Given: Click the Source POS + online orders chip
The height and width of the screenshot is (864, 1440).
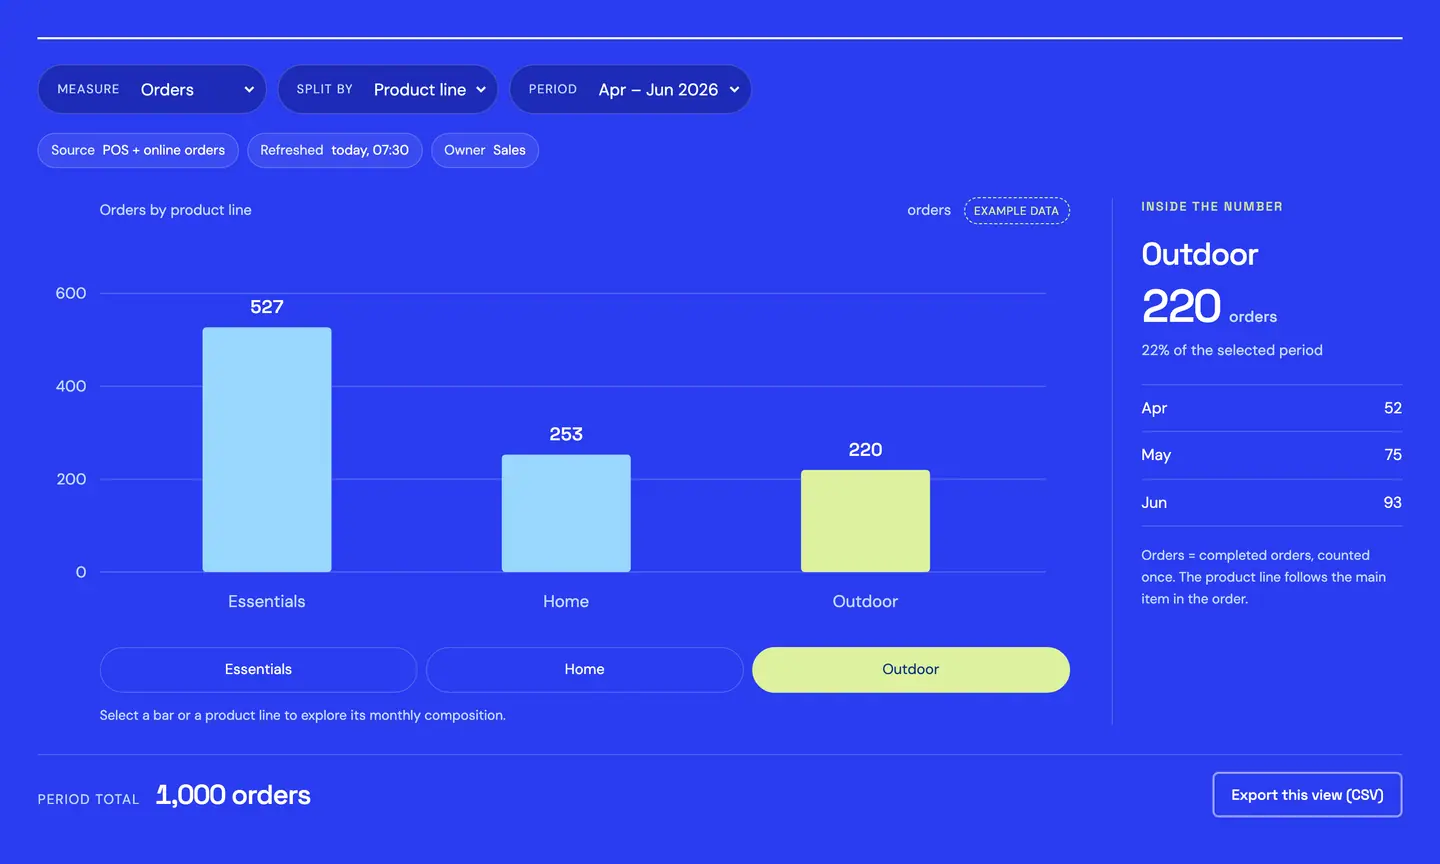Looking at the screenshot, I should click(138, 151).
